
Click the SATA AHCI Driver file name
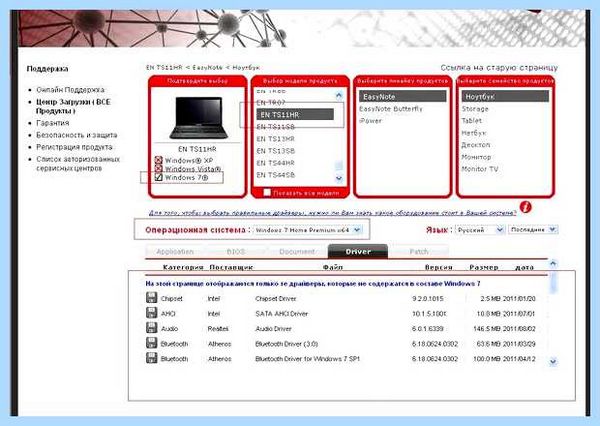(x=282, y=313)
